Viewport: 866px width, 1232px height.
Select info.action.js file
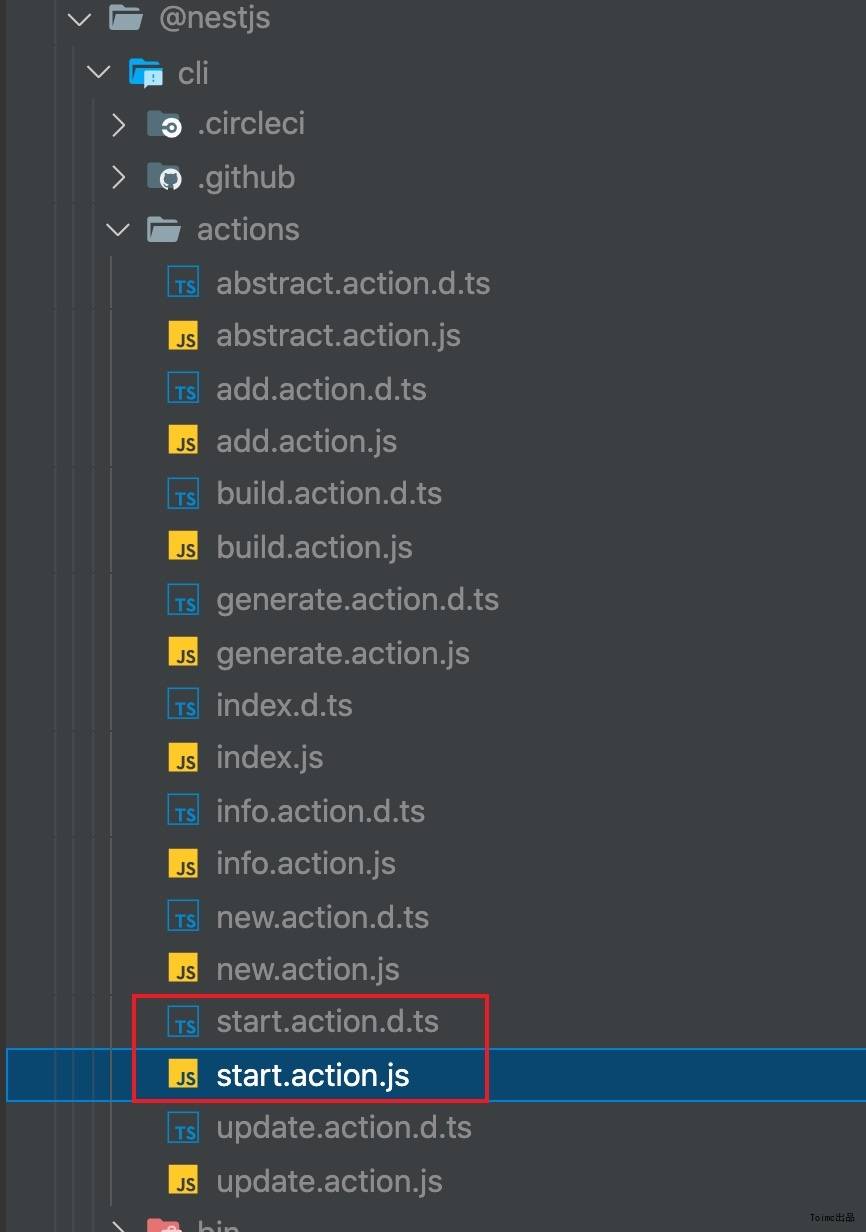(306, 863)
